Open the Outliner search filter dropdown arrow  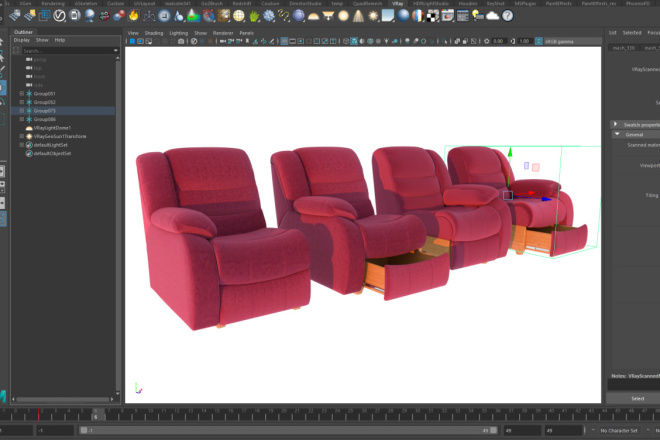pyautogui.click(x=116, y=51)
